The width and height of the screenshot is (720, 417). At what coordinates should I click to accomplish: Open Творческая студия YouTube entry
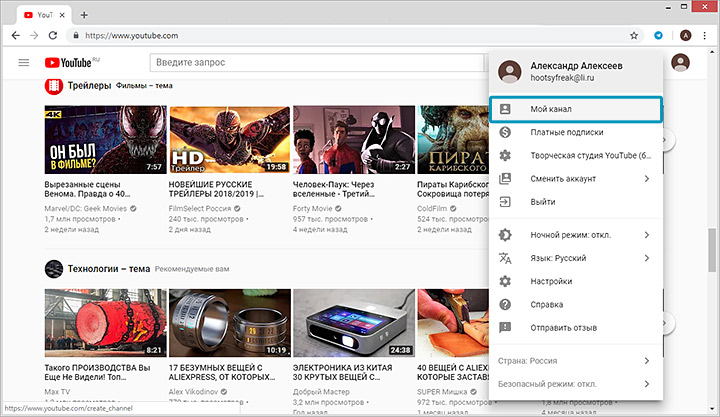[576, 155]
